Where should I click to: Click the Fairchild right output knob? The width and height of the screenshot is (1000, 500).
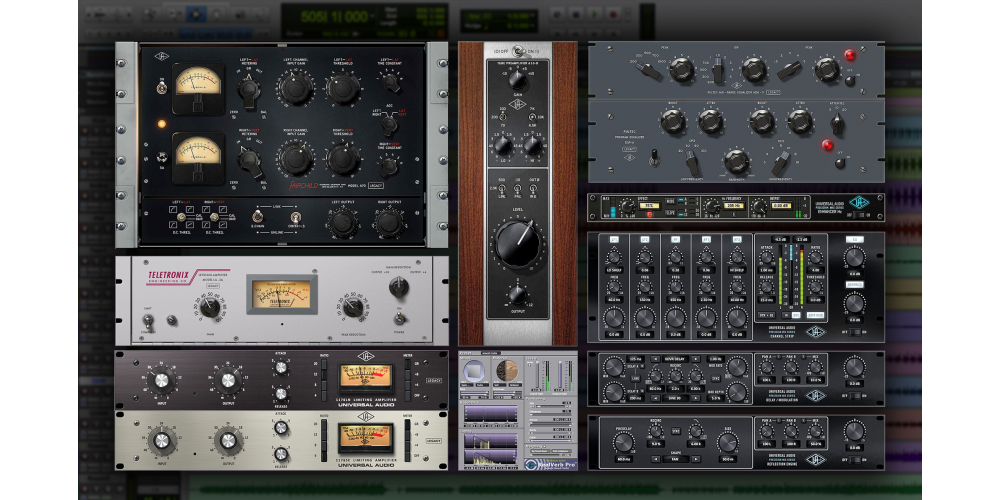[388, 224]
